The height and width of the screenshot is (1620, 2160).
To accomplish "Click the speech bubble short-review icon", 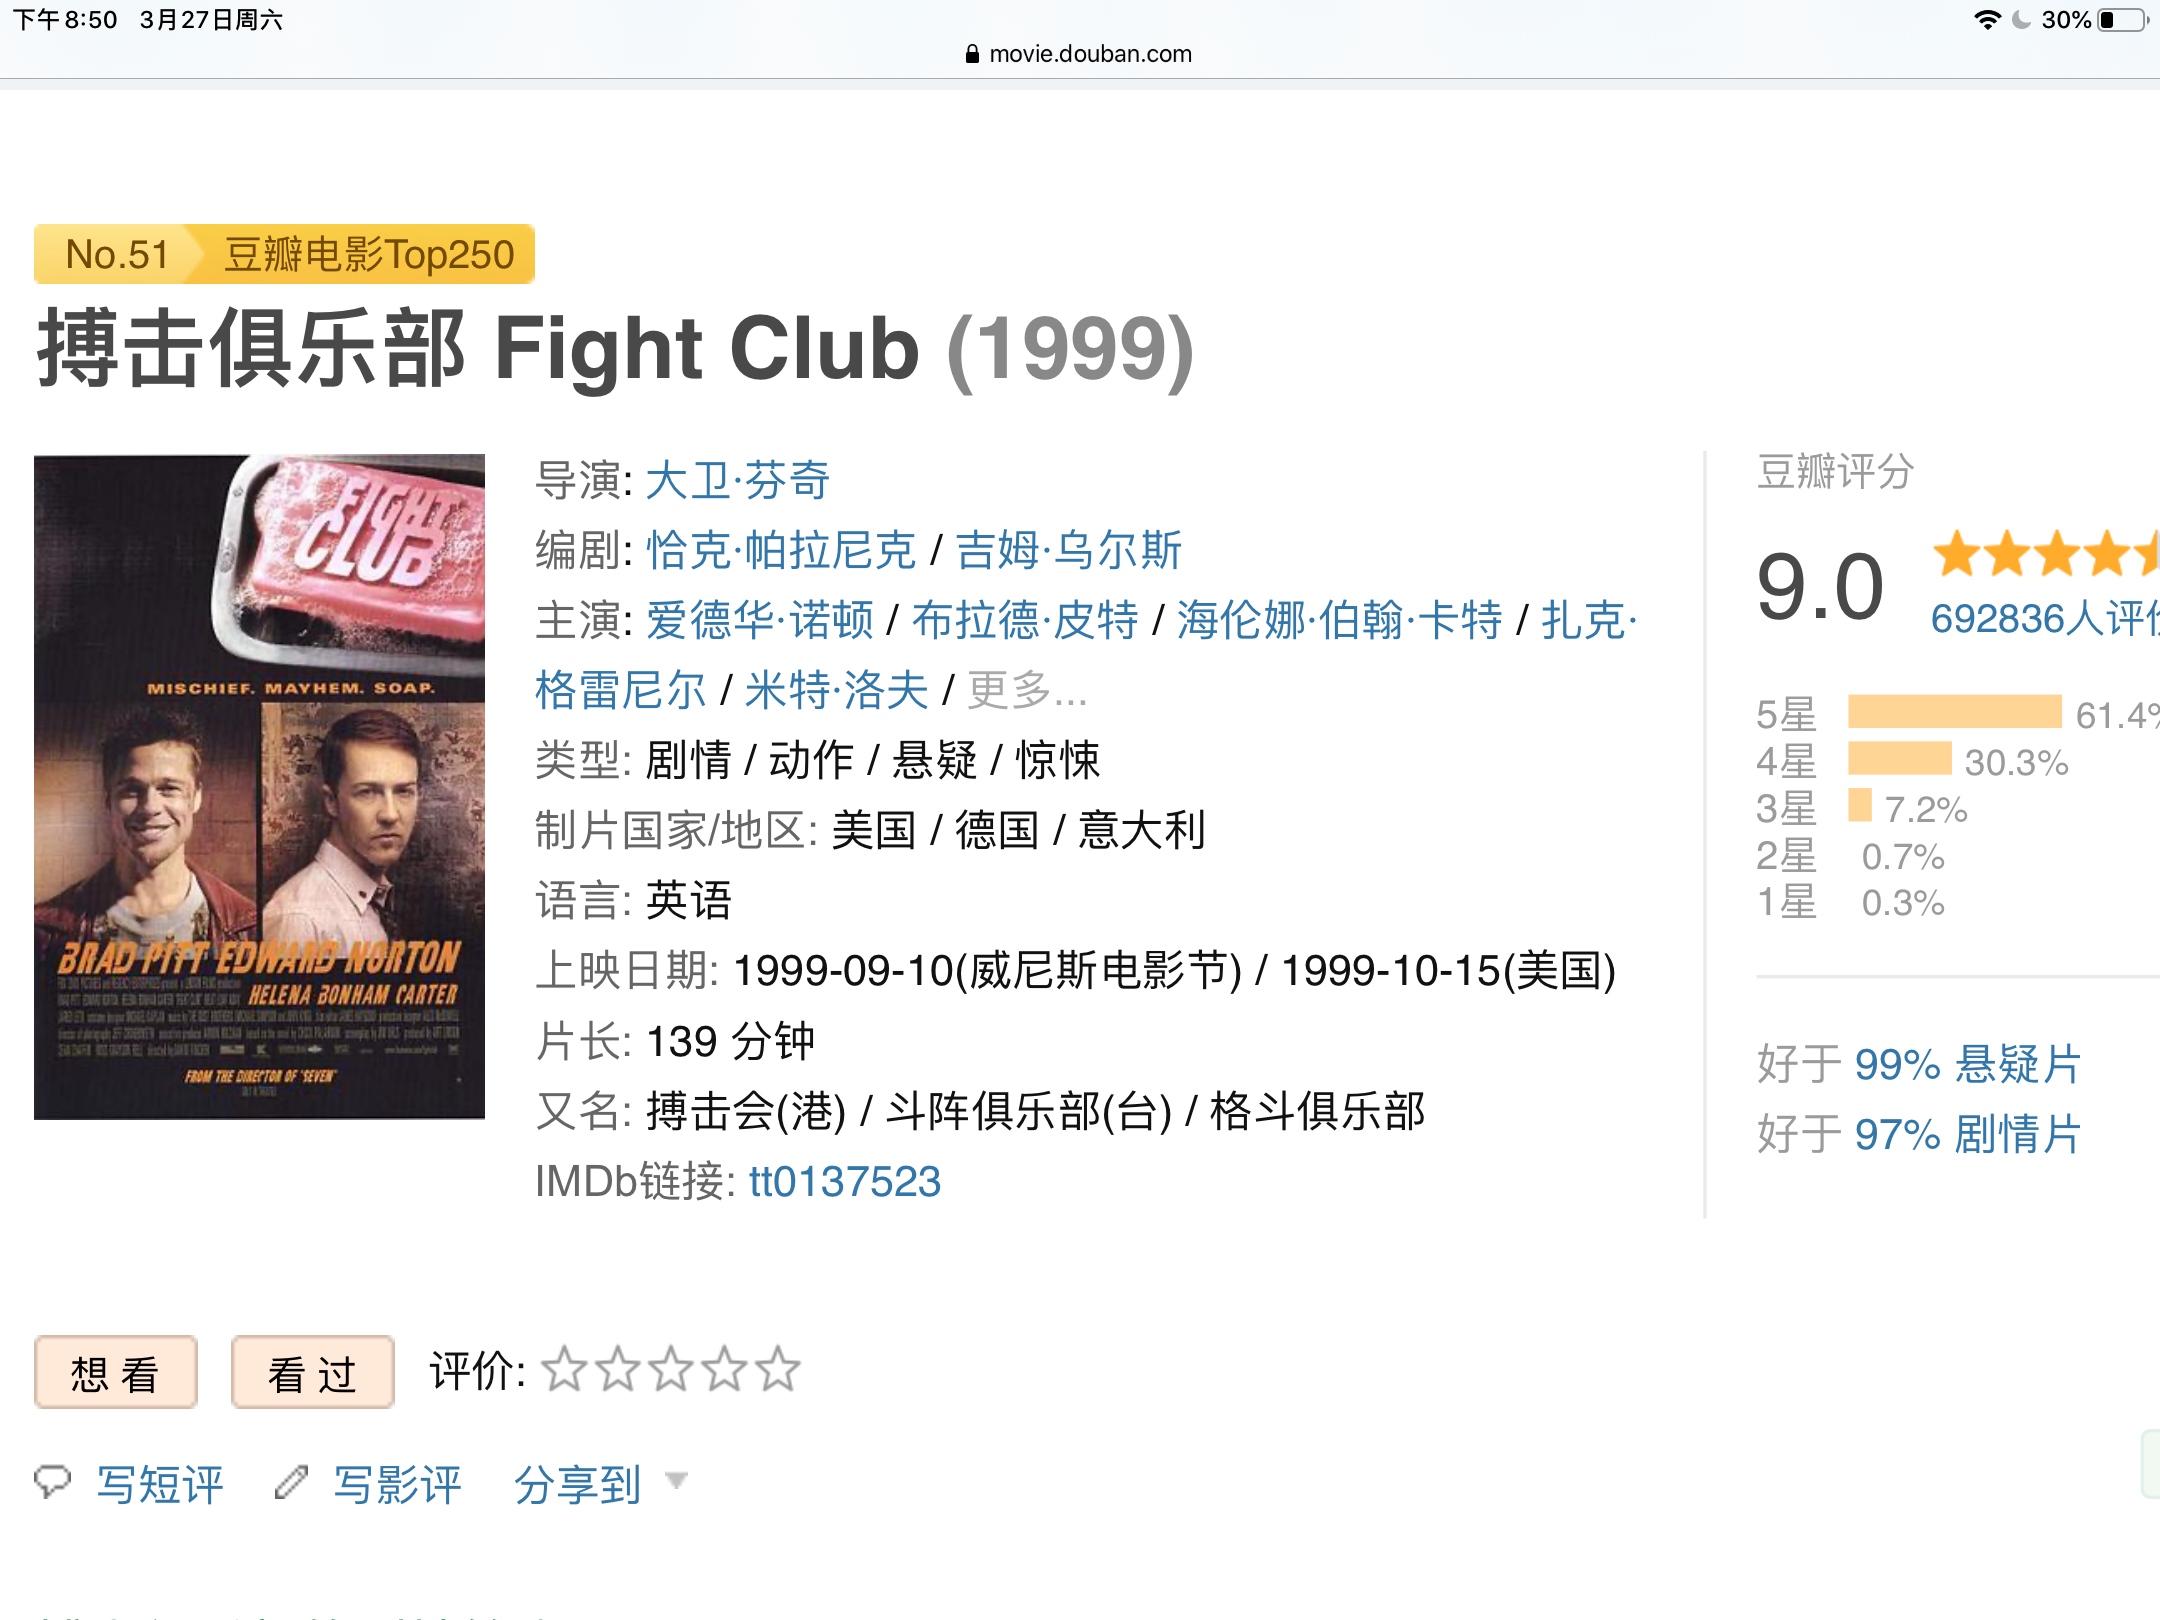I will 52,1481.
